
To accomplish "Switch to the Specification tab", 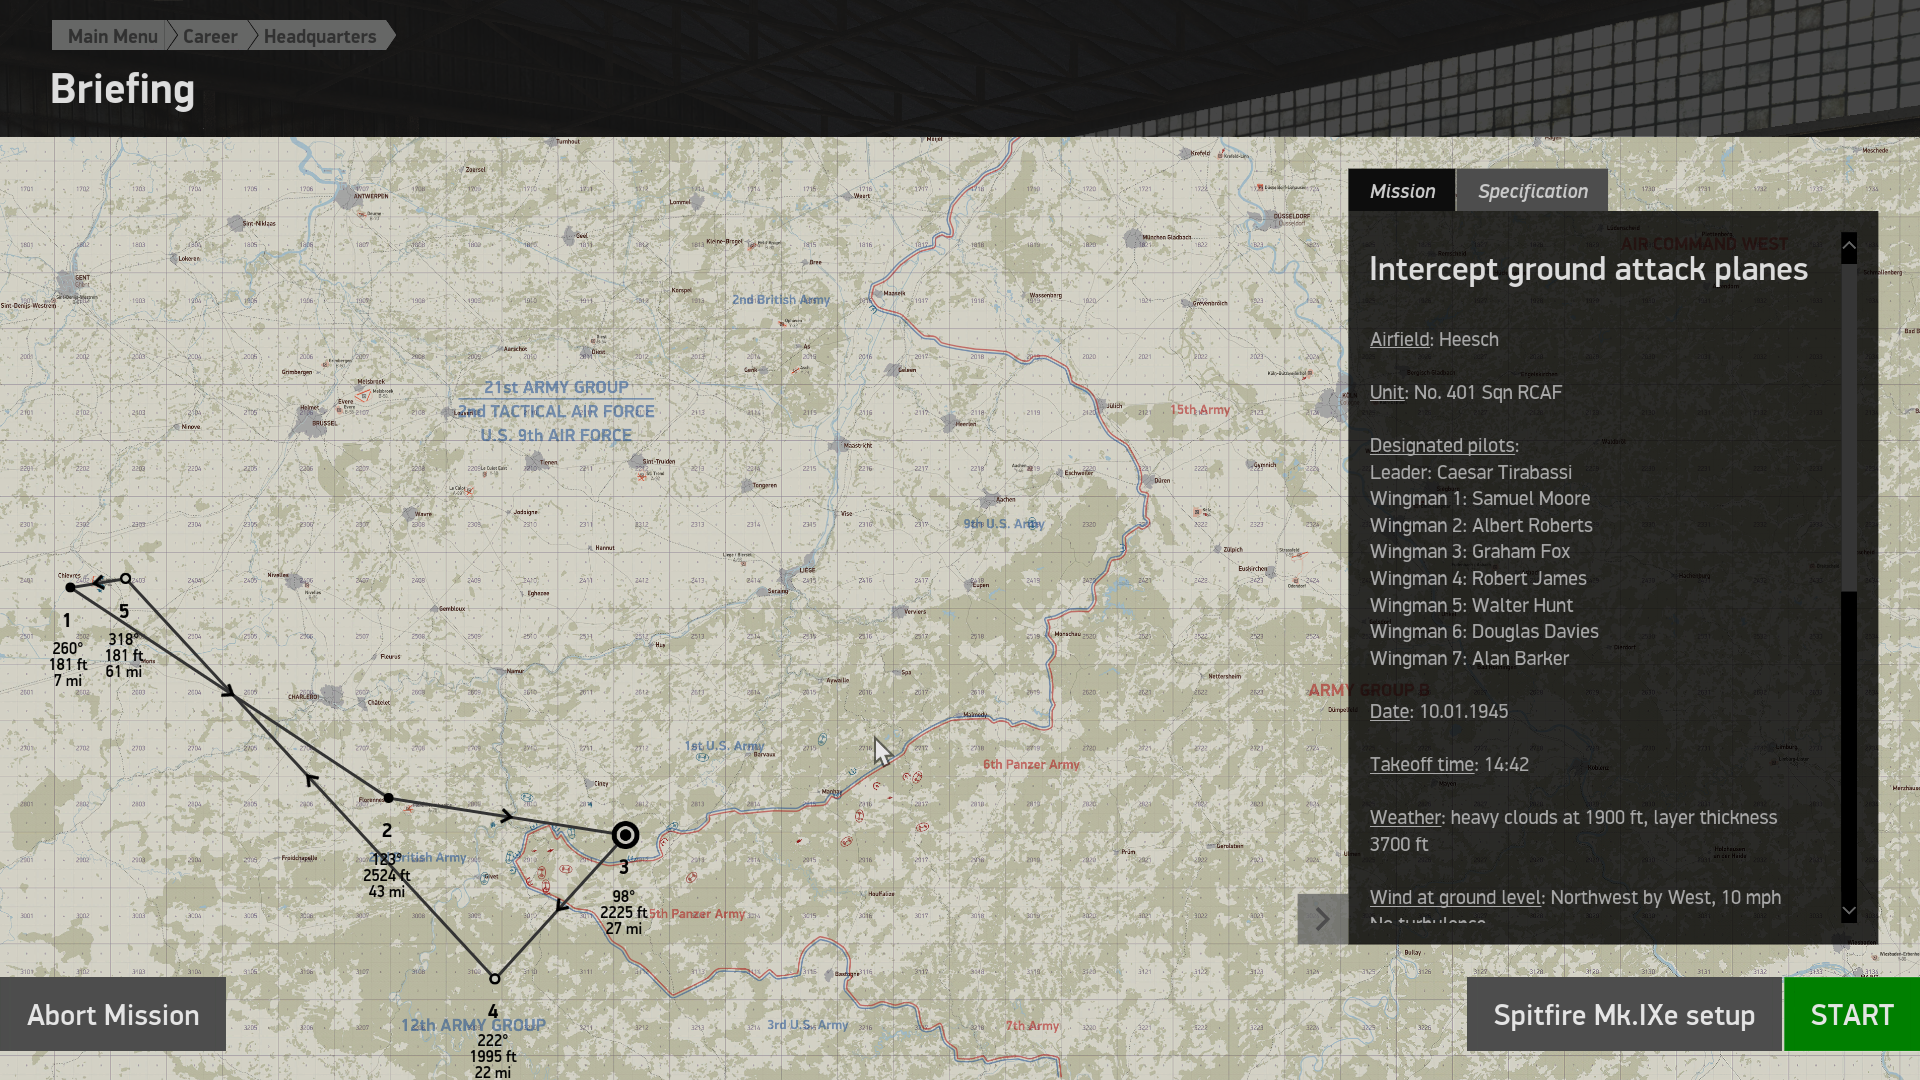I will click(x=1532, y=191).
